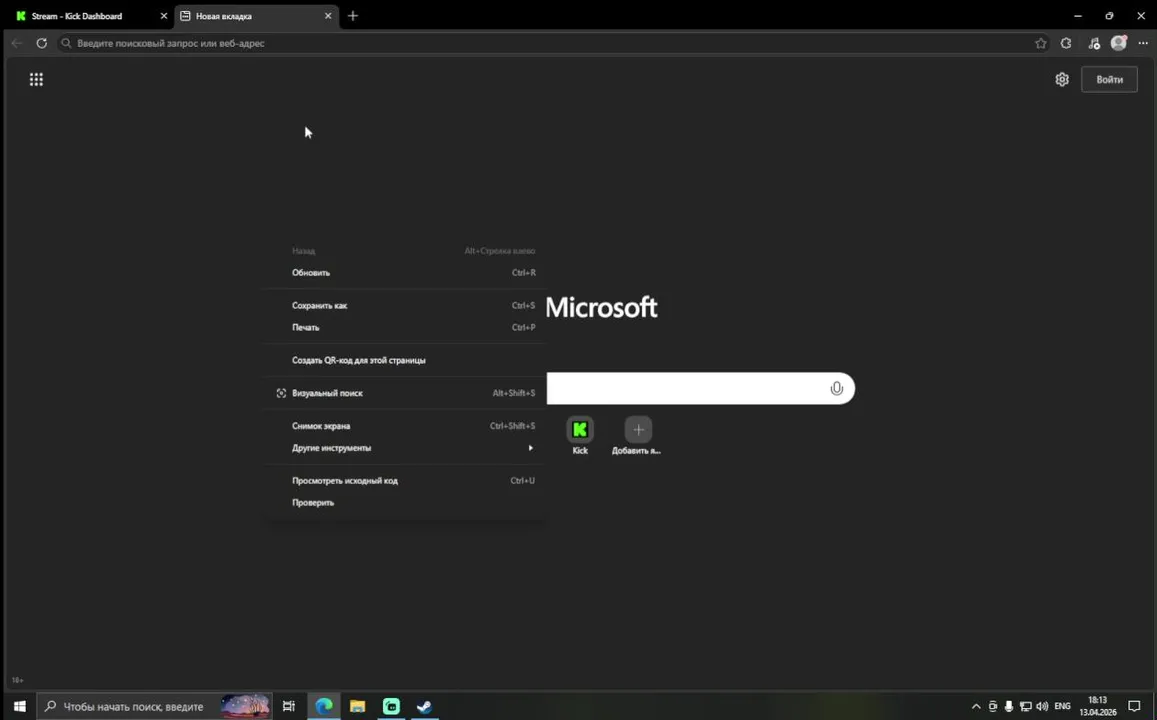
Task: Open a new tab with plus button
Action: [353, 15]
